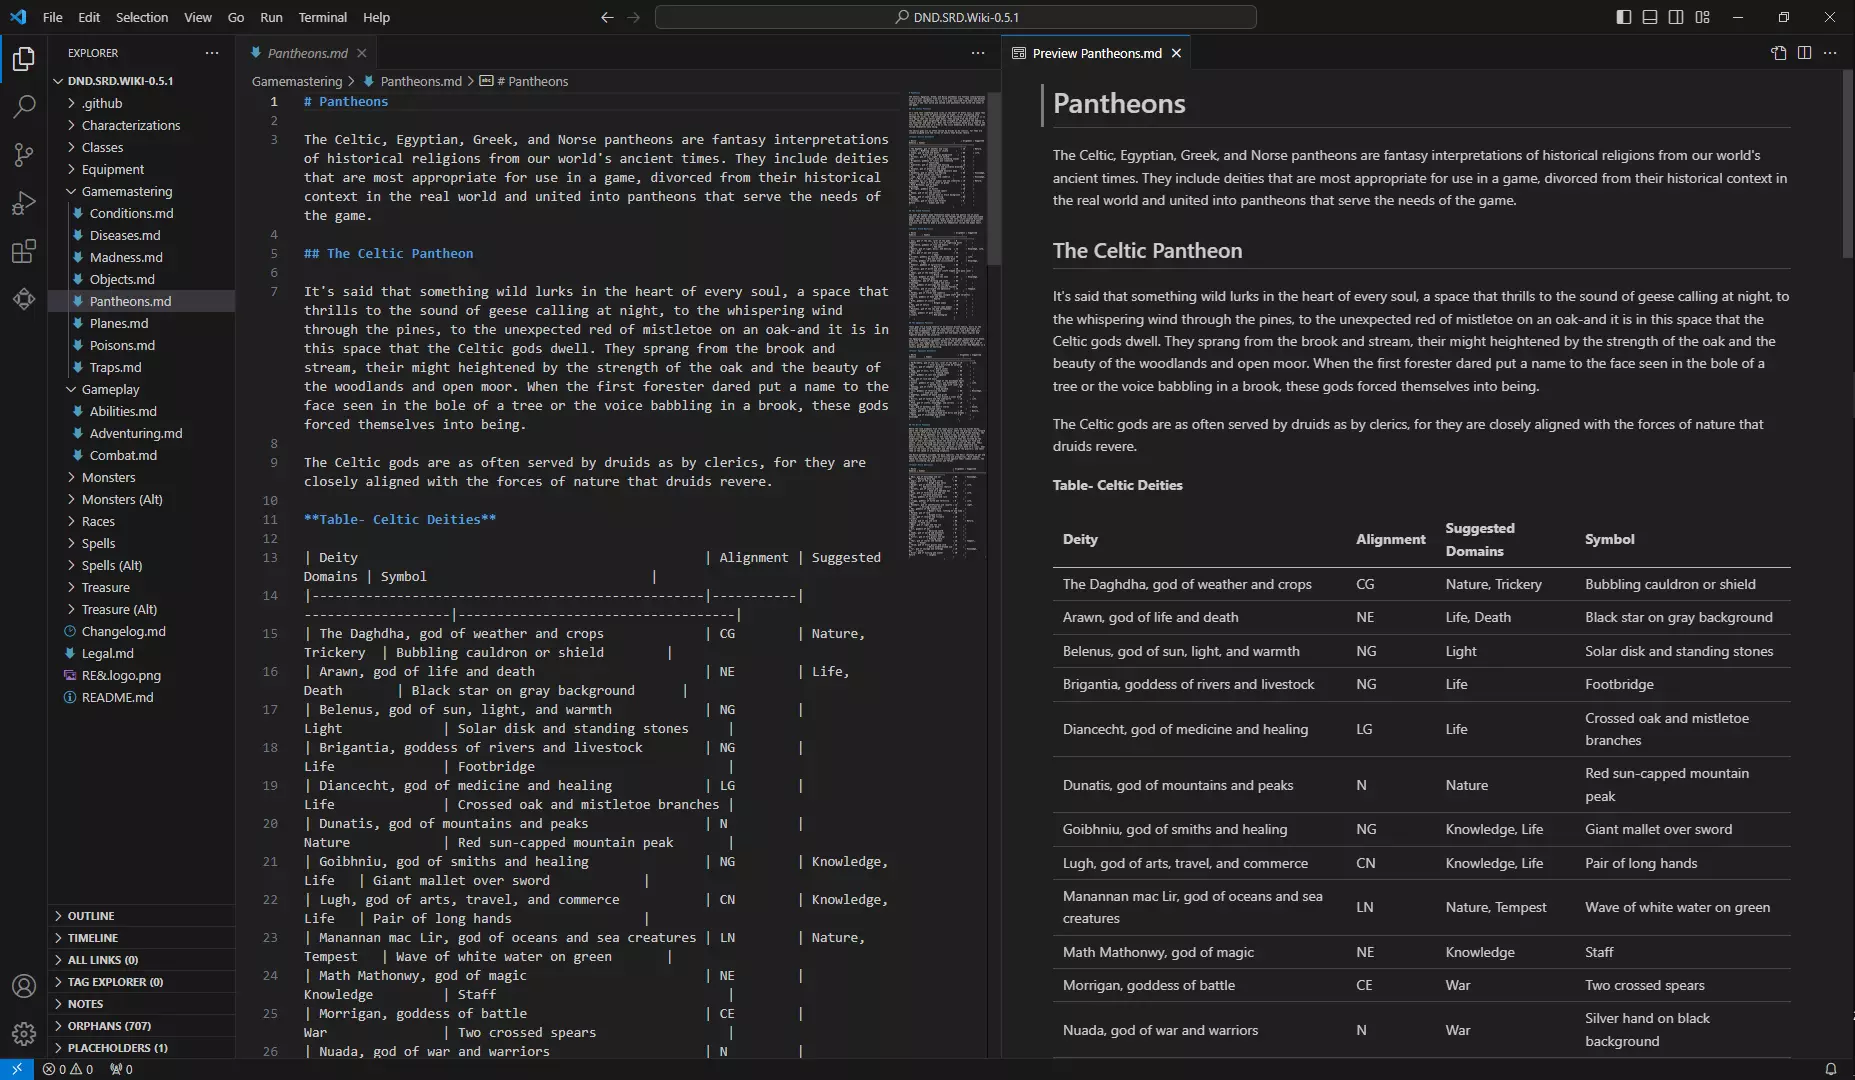Image resolution: width=1855 pixels, height=1080 pixels.
Task: Click the command center search box
Action: [955, 17]
